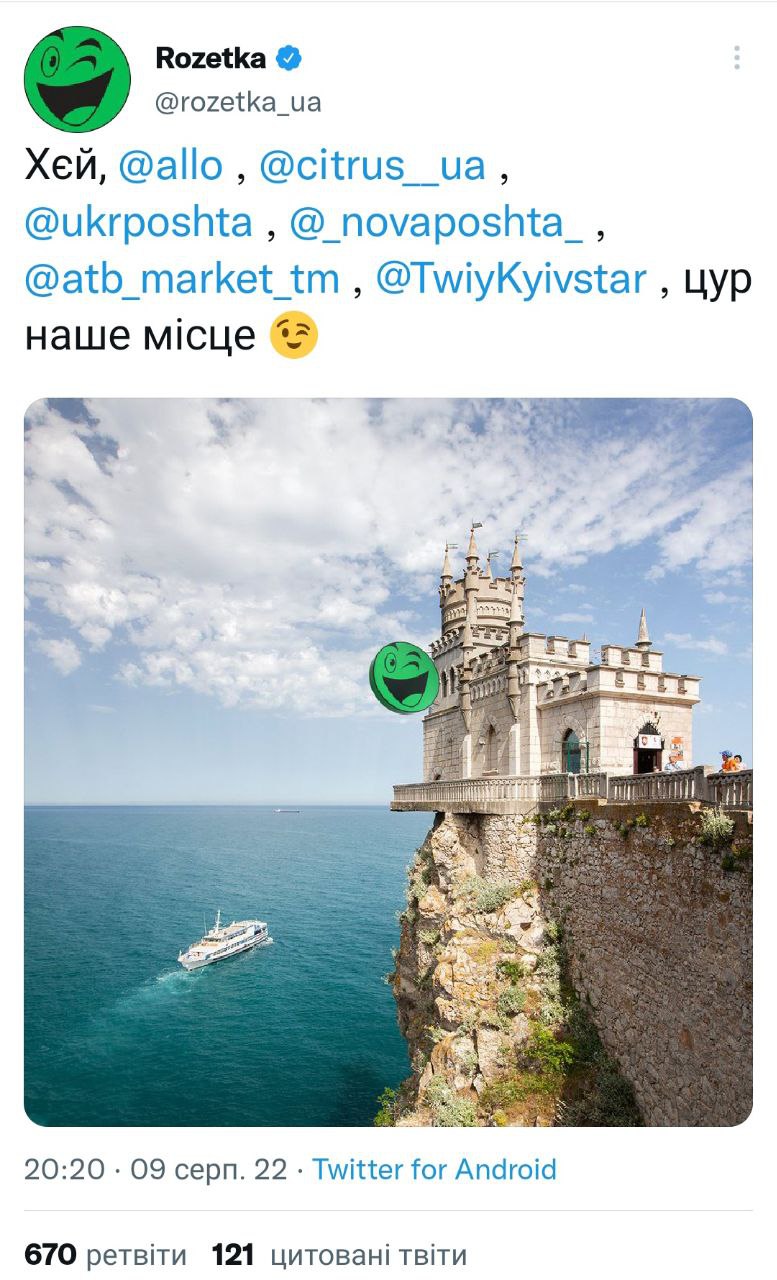
Task: Open the @_novaposhta_ mention
Action: coord(436,222)
